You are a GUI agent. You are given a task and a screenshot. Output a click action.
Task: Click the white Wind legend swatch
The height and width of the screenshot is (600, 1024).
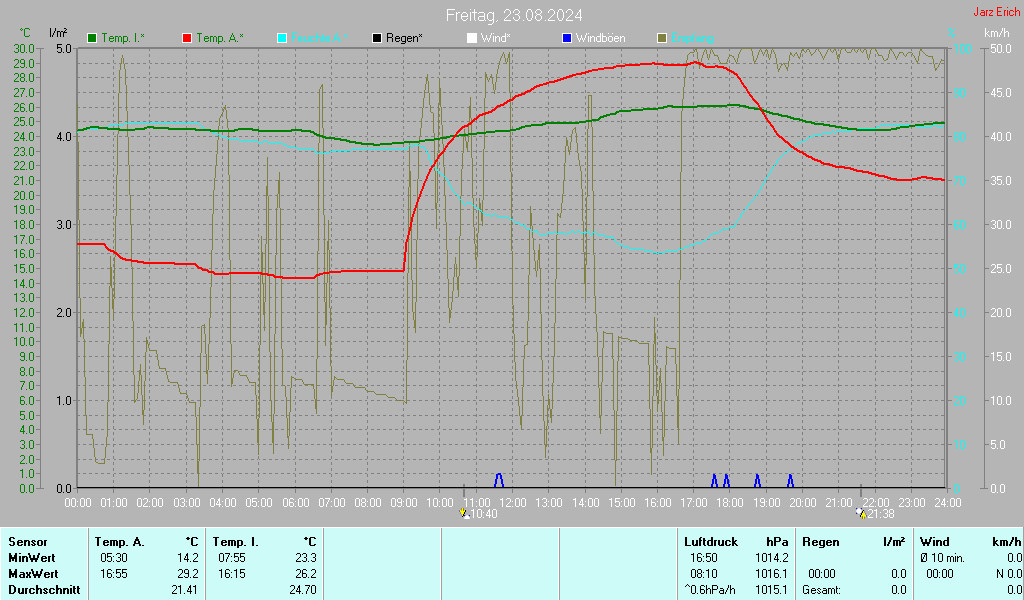tap(472, 38)
